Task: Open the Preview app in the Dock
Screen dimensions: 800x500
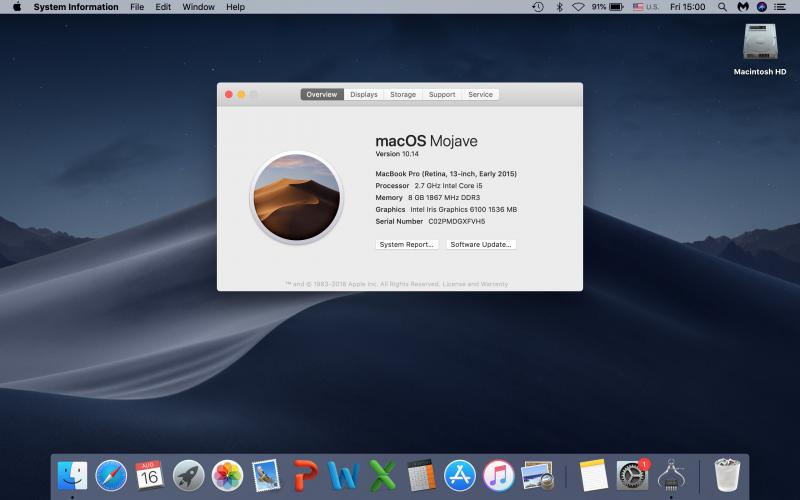Action: (537, 476)
